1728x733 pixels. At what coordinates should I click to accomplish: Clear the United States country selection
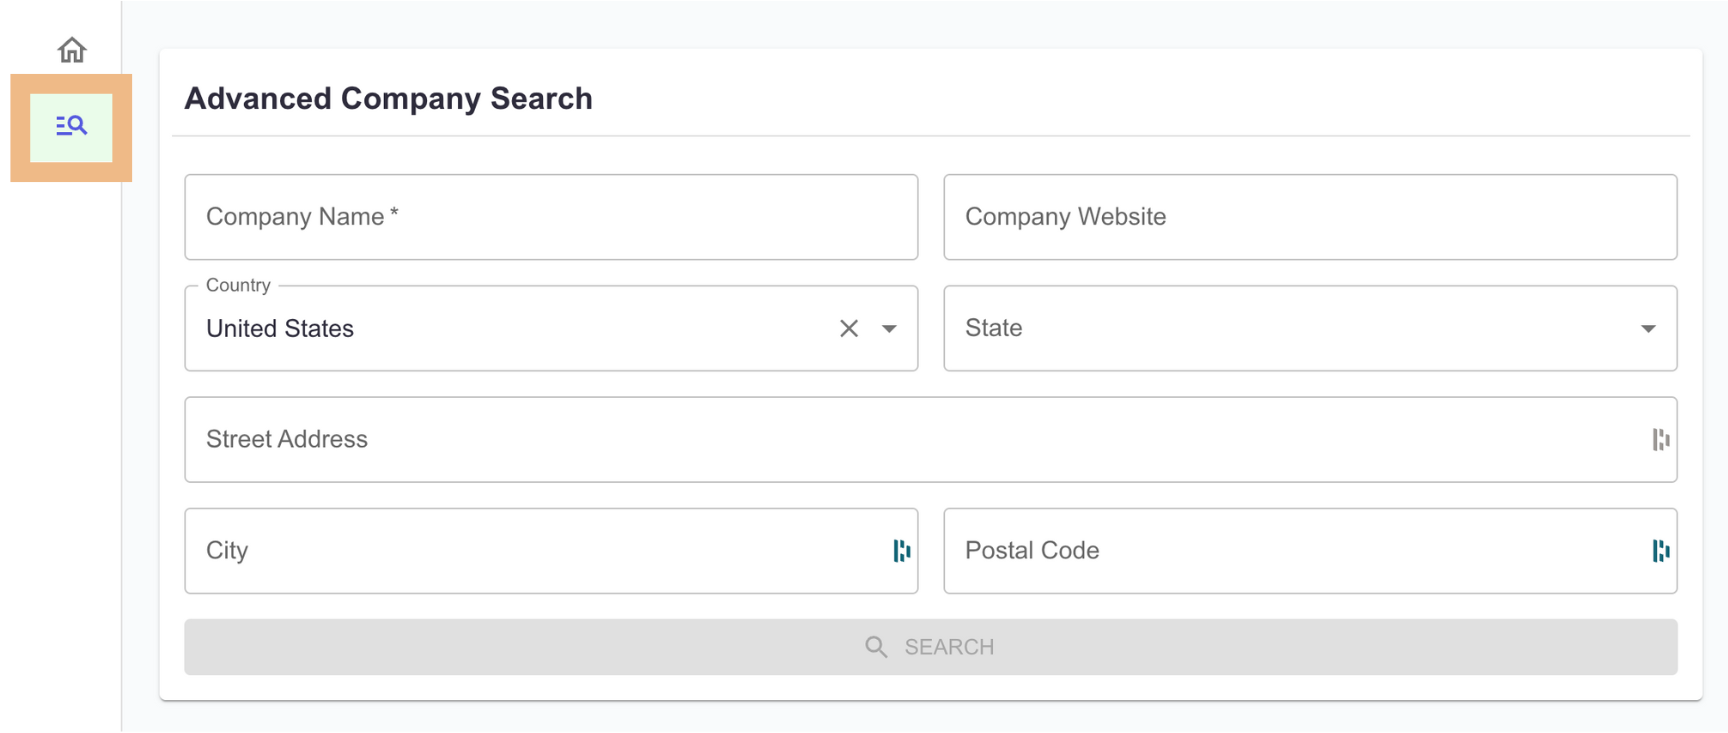click(x=849, y=328)
